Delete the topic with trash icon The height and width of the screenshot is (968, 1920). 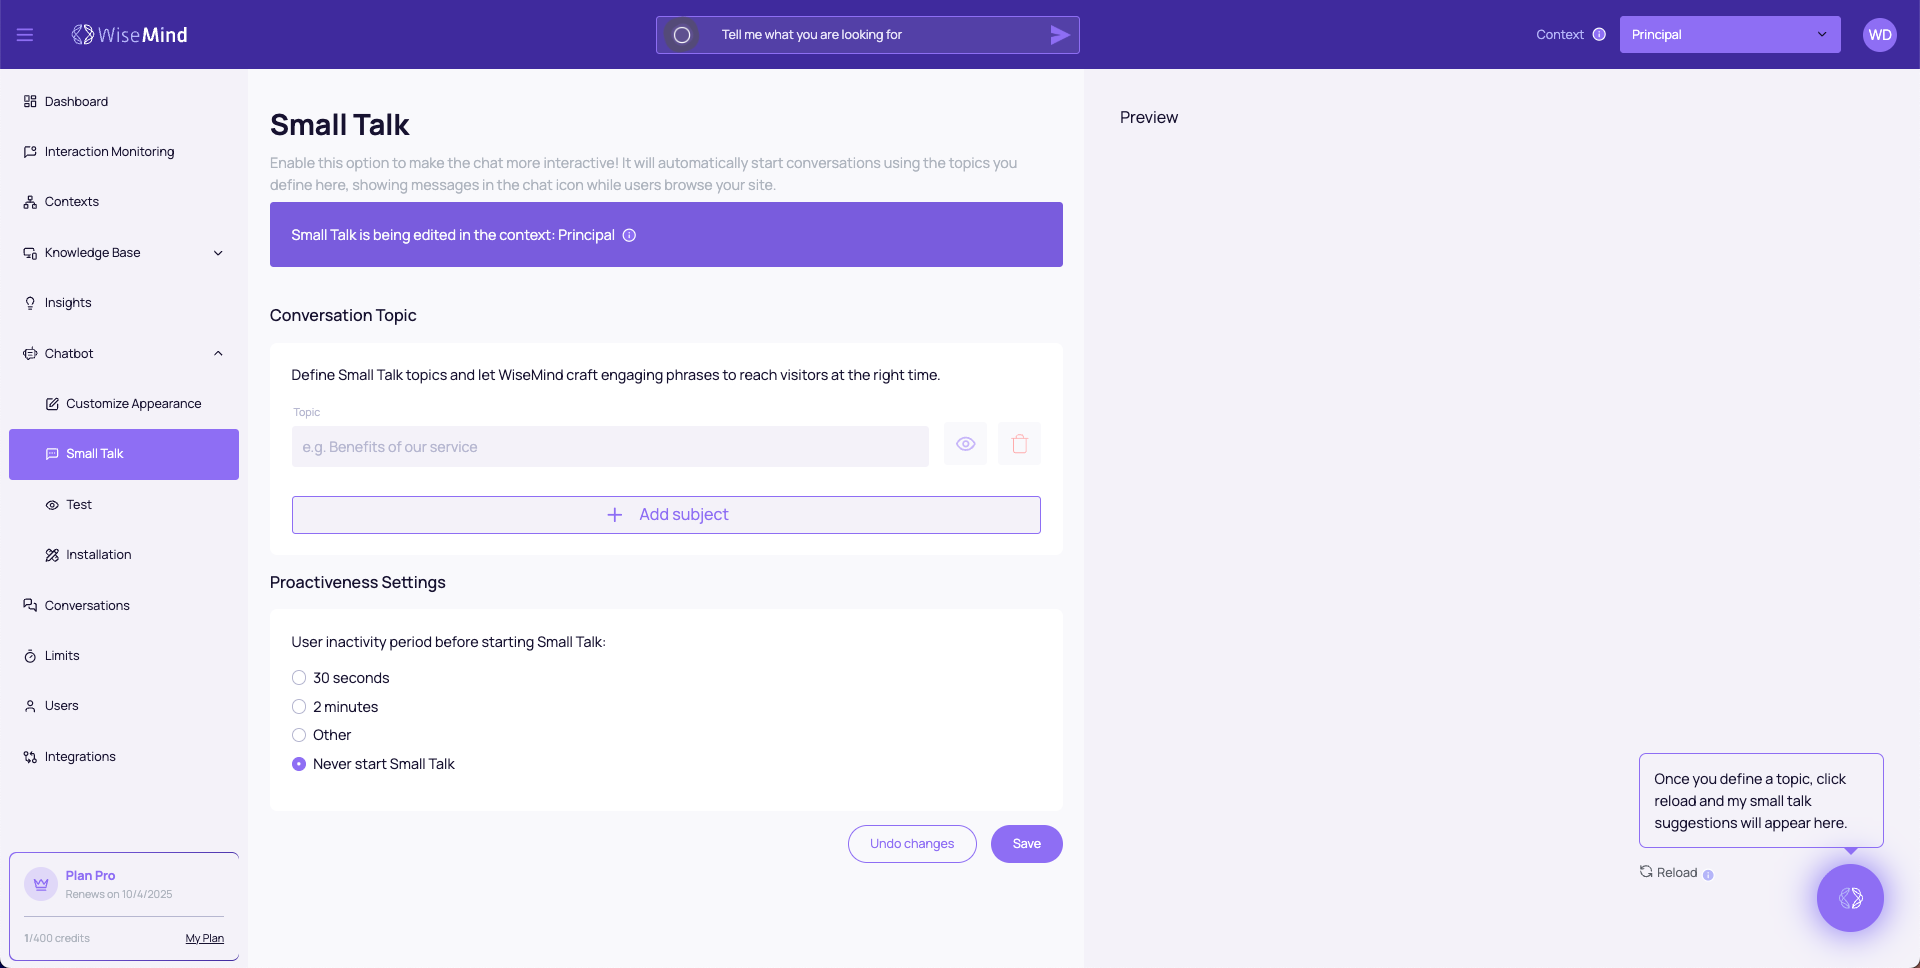coord(1019,444)
